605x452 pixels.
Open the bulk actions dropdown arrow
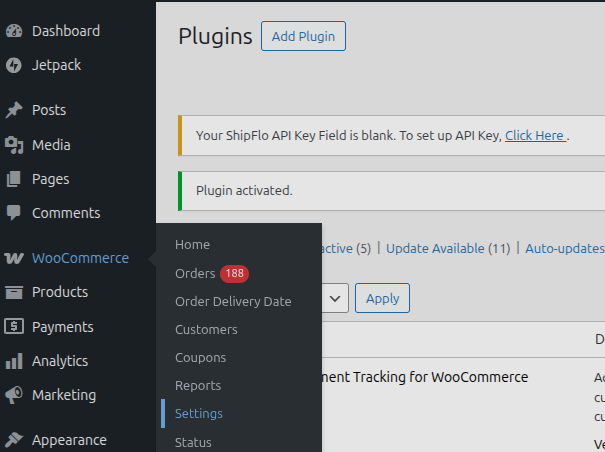tap(335, 298)
